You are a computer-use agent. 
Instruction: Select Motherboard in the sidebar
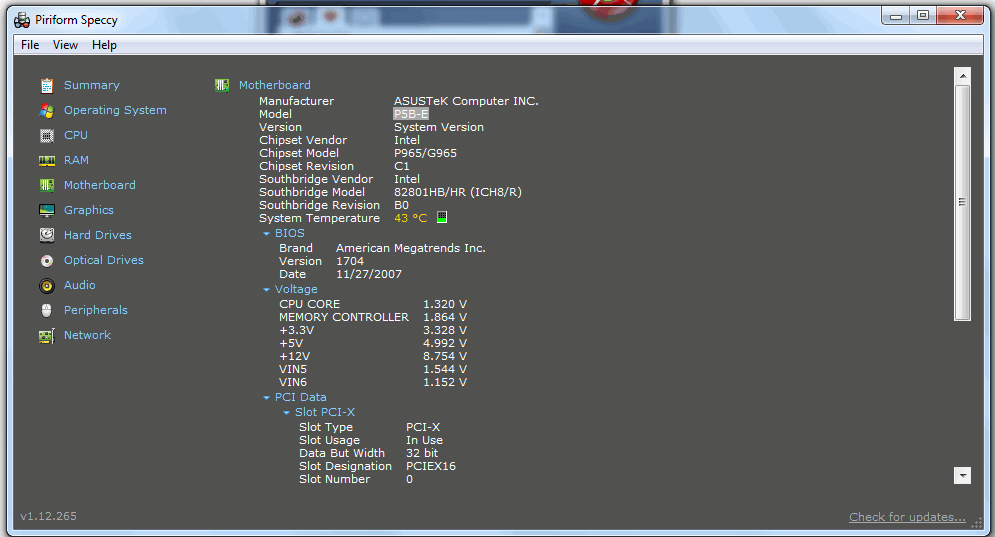pos(100,185)
